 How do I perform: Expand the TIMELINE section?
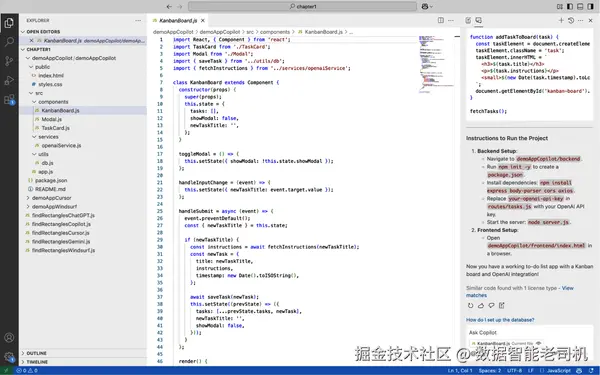[x=83, y=362]
